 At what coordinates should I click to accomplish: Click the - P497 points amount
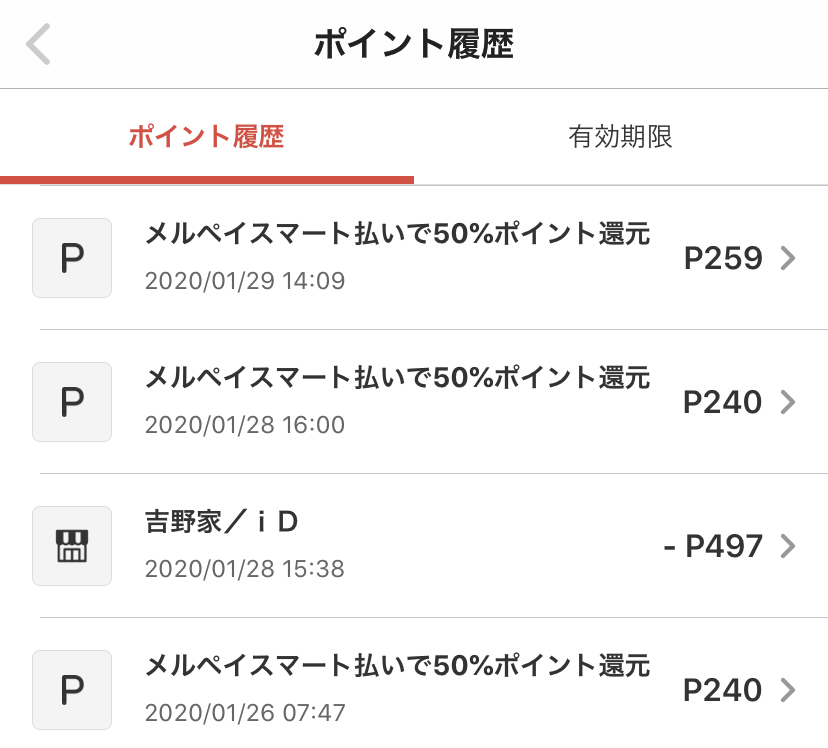713,546
